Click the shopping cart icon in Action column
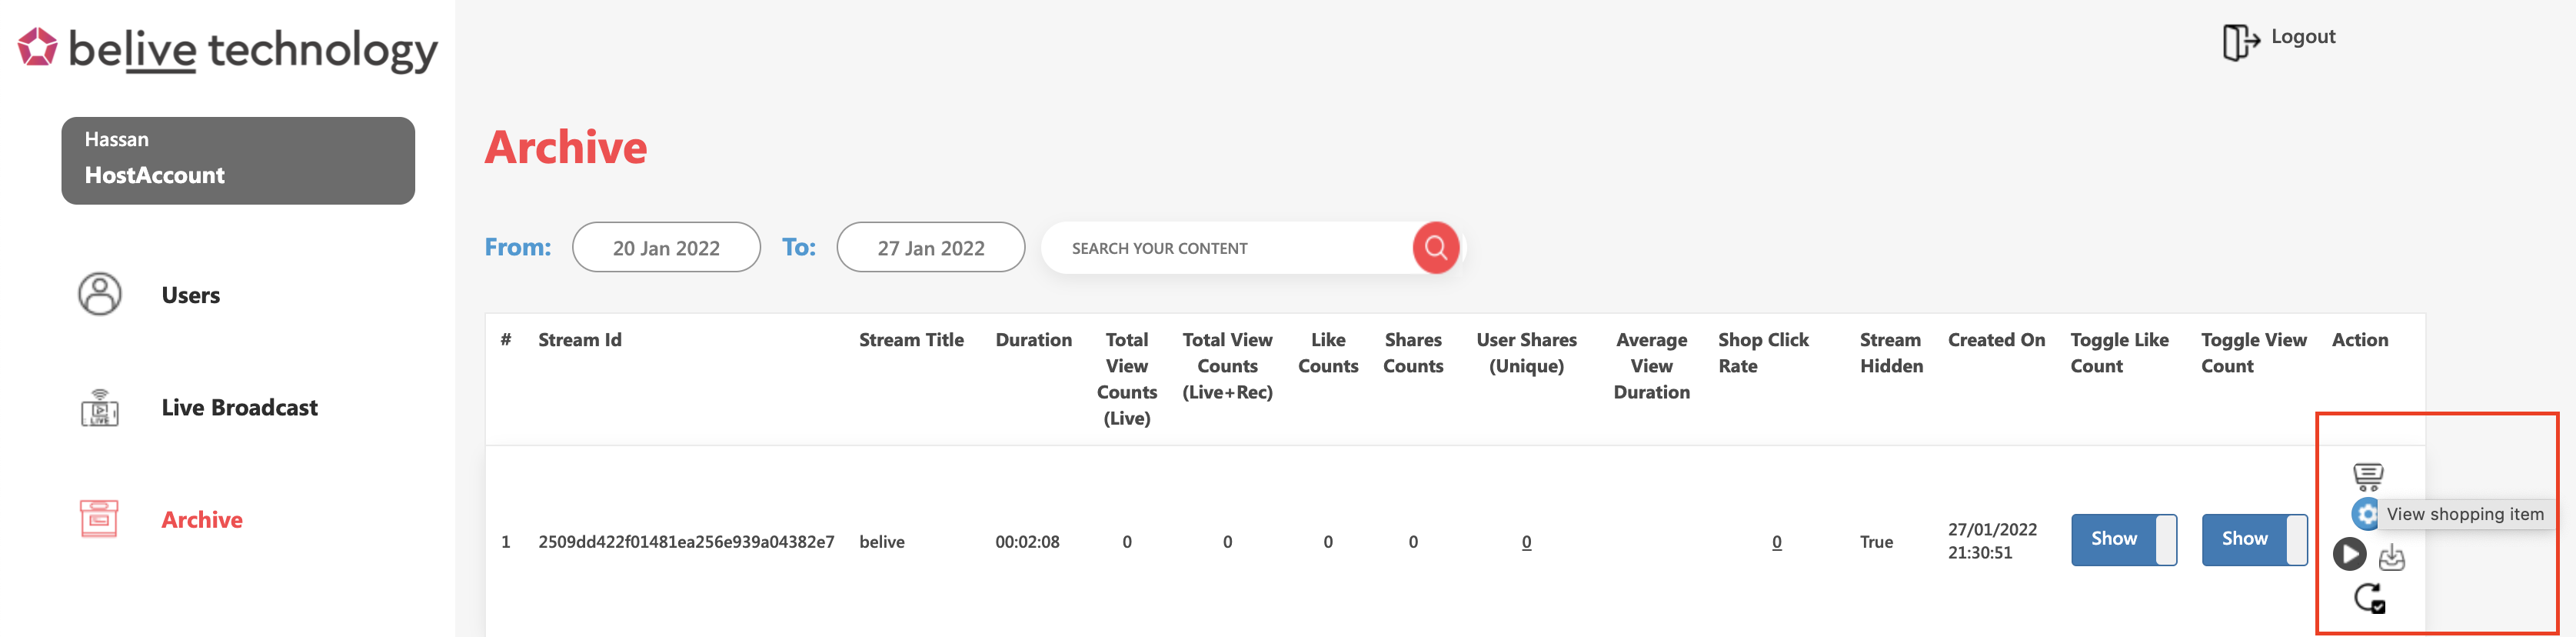The image size is (2576, 637). [2368, 476]
